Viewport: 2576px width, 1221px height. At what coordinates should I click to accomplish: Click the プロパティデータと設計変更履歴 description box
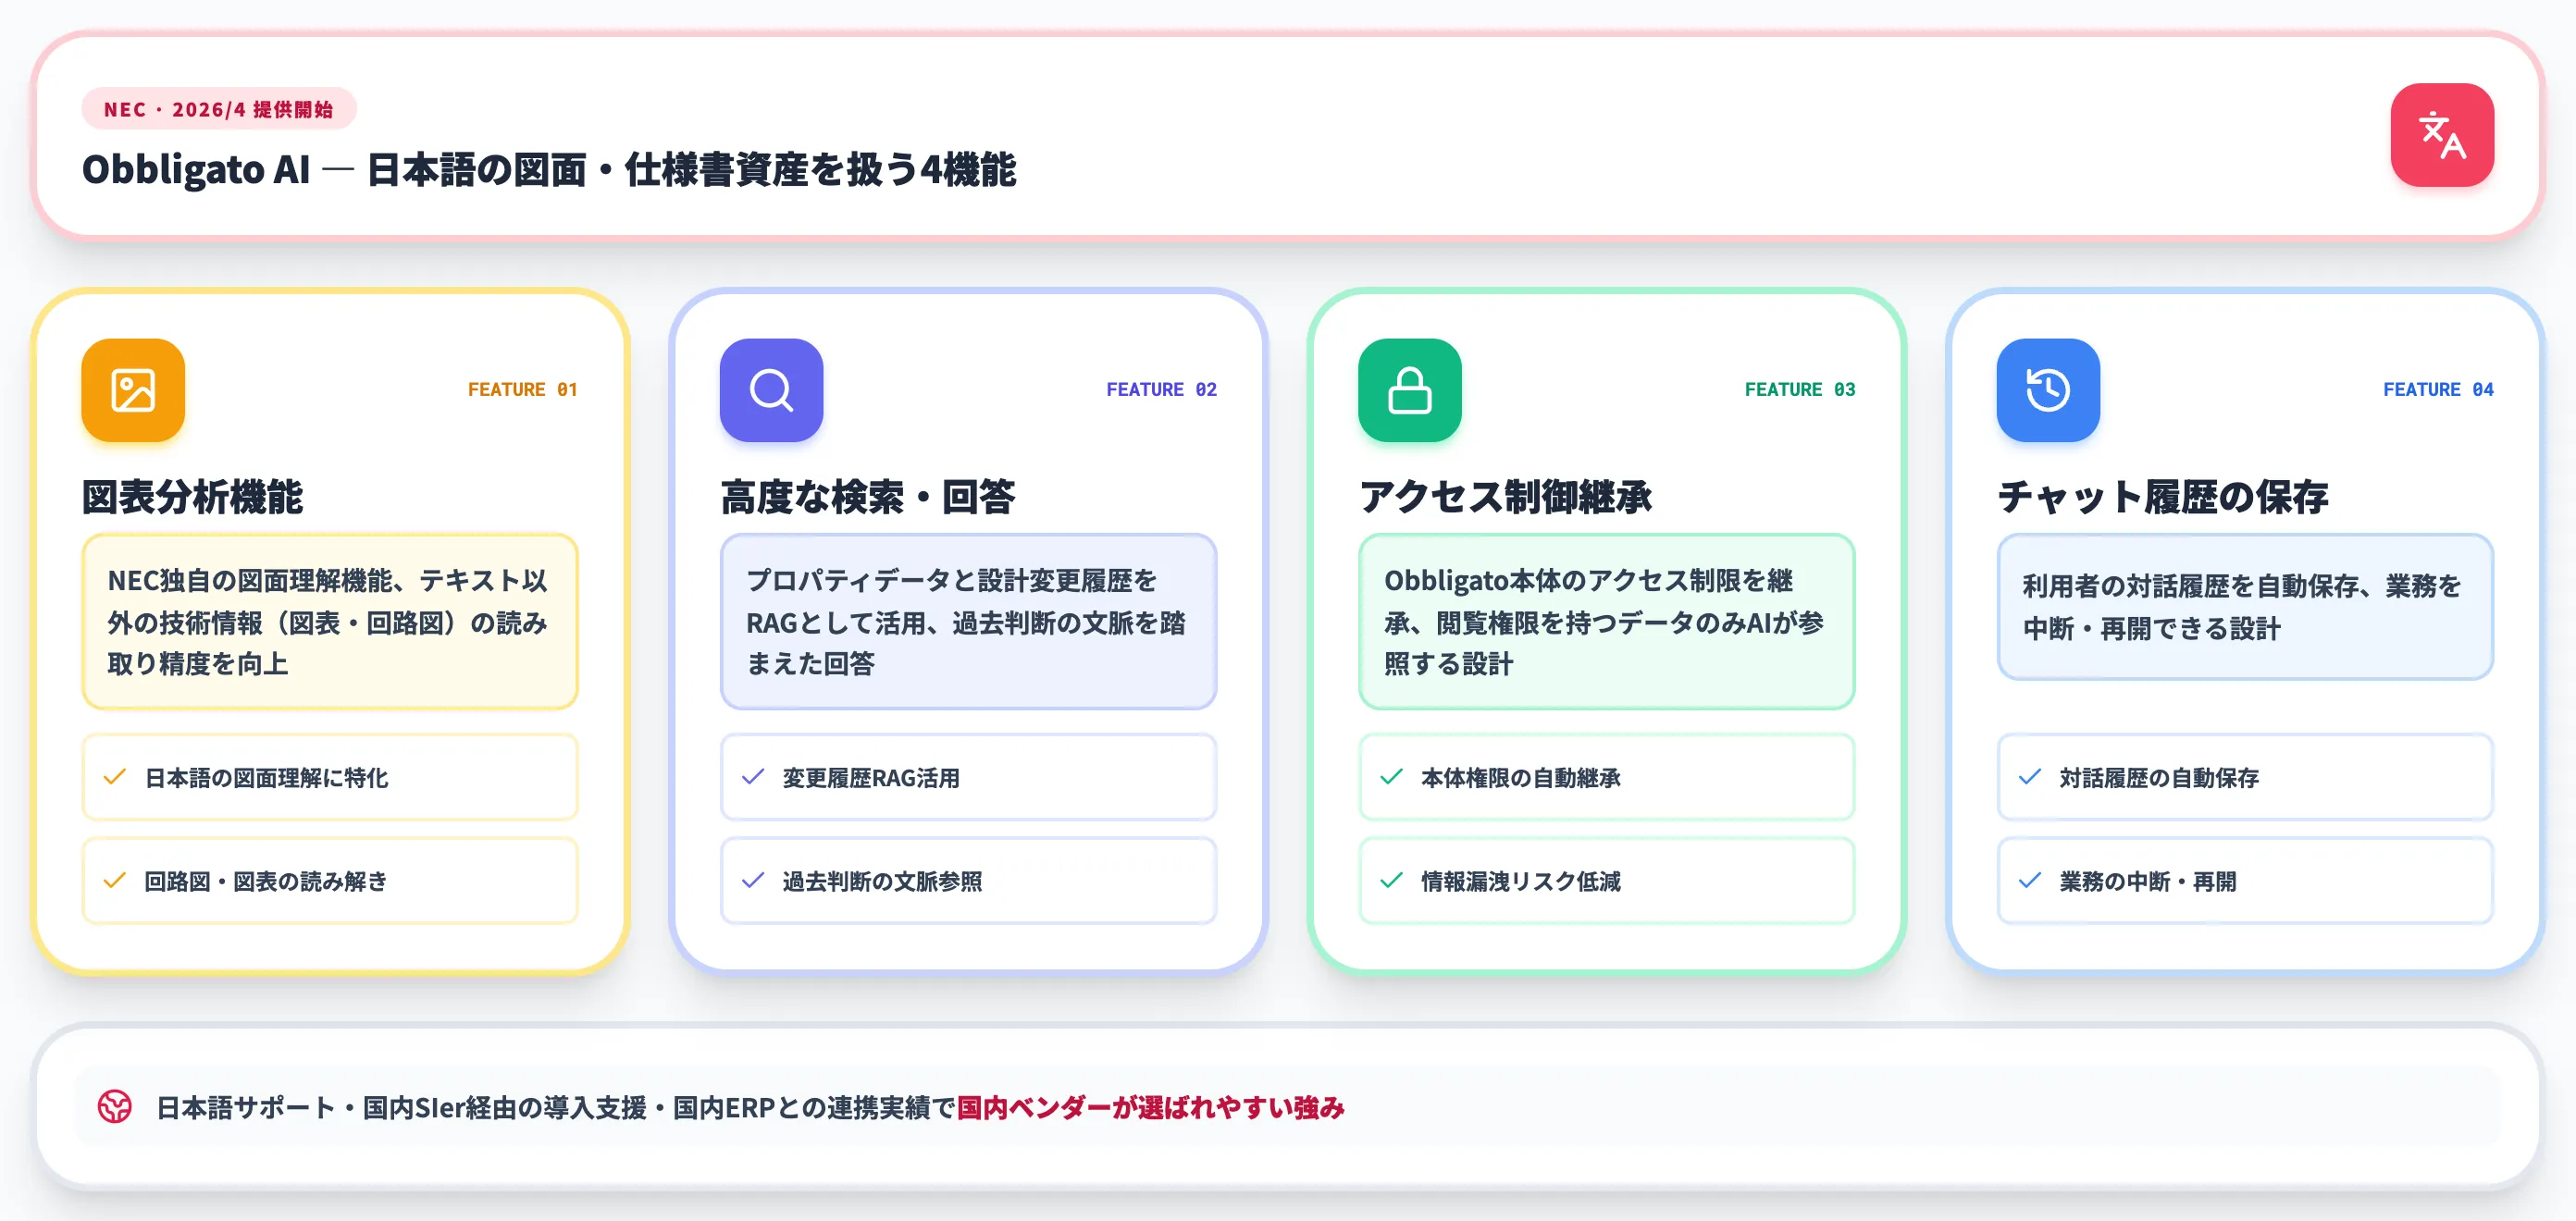(x=968, y=622)
